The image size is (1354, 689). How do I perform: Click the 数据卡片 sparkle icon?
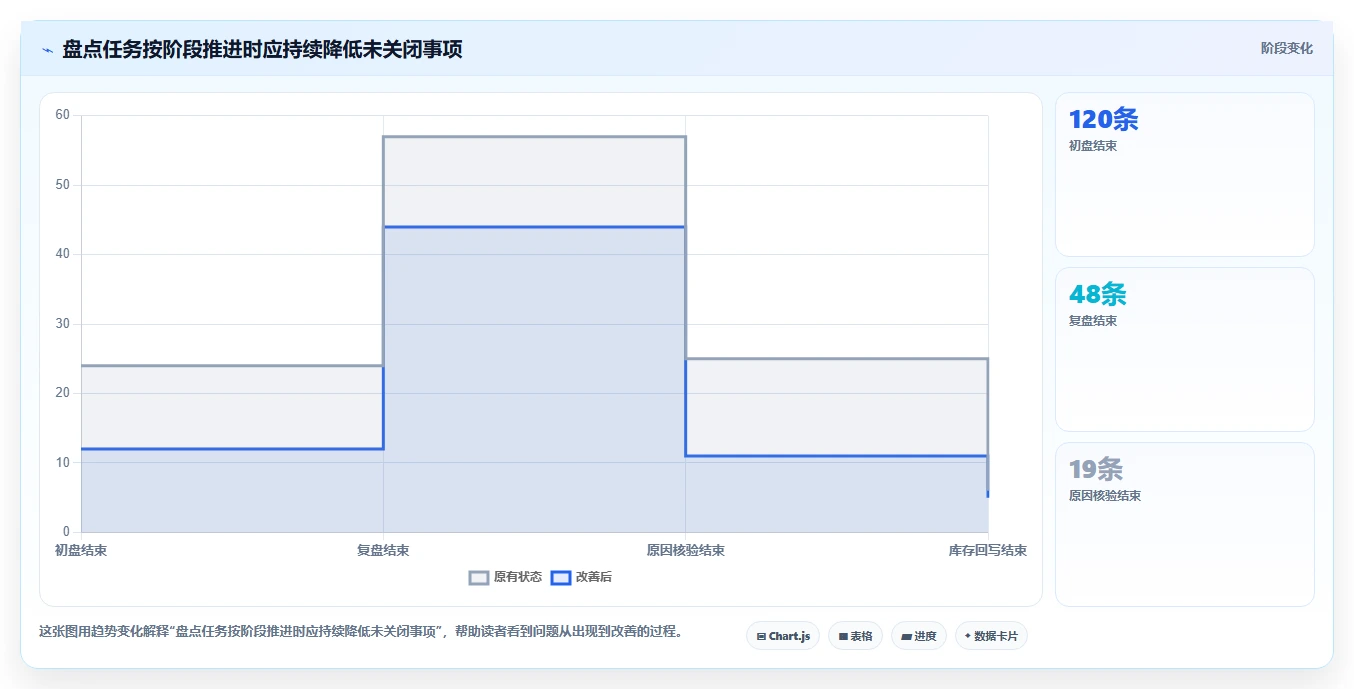[x=968, y=636]
